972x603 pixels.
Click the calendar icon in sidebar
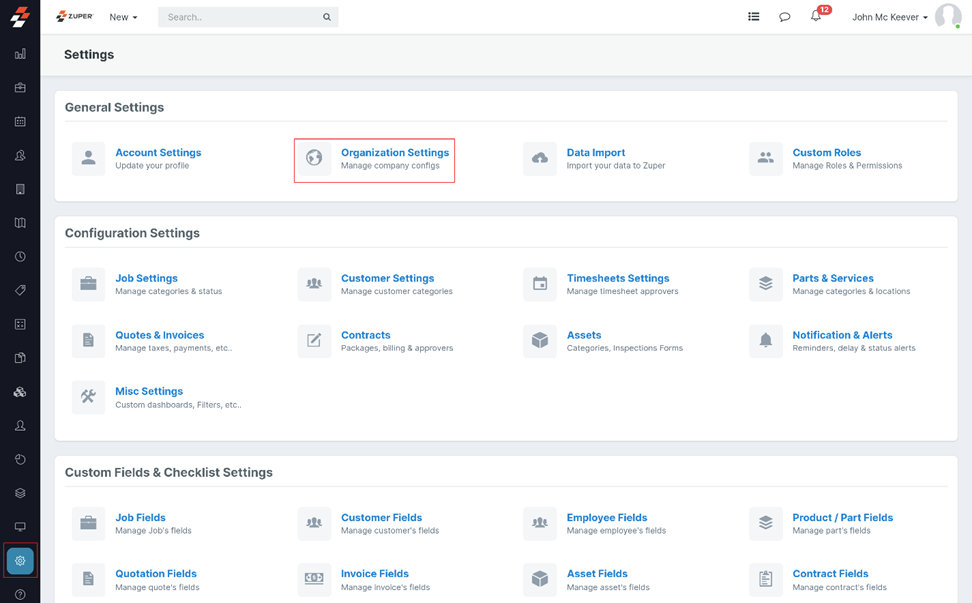20,122
